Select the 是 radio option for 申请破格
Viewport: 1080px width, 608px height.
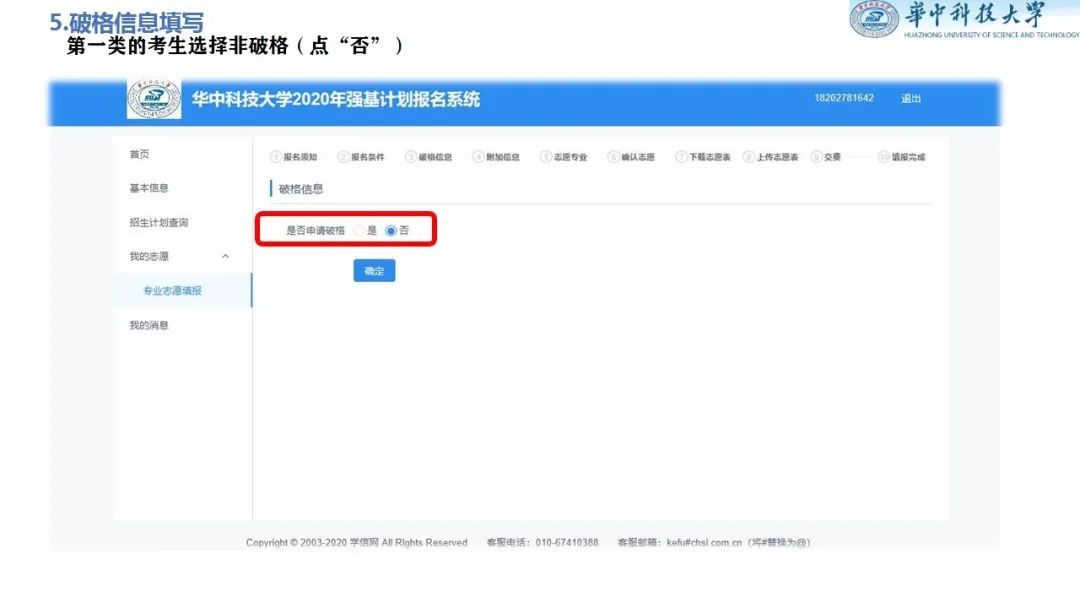click(x=359, y=231)
